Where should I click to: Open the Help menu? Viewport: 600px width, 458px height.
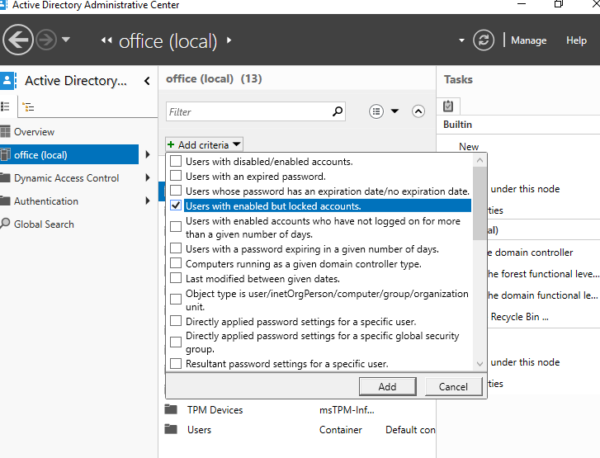point(576,41)
